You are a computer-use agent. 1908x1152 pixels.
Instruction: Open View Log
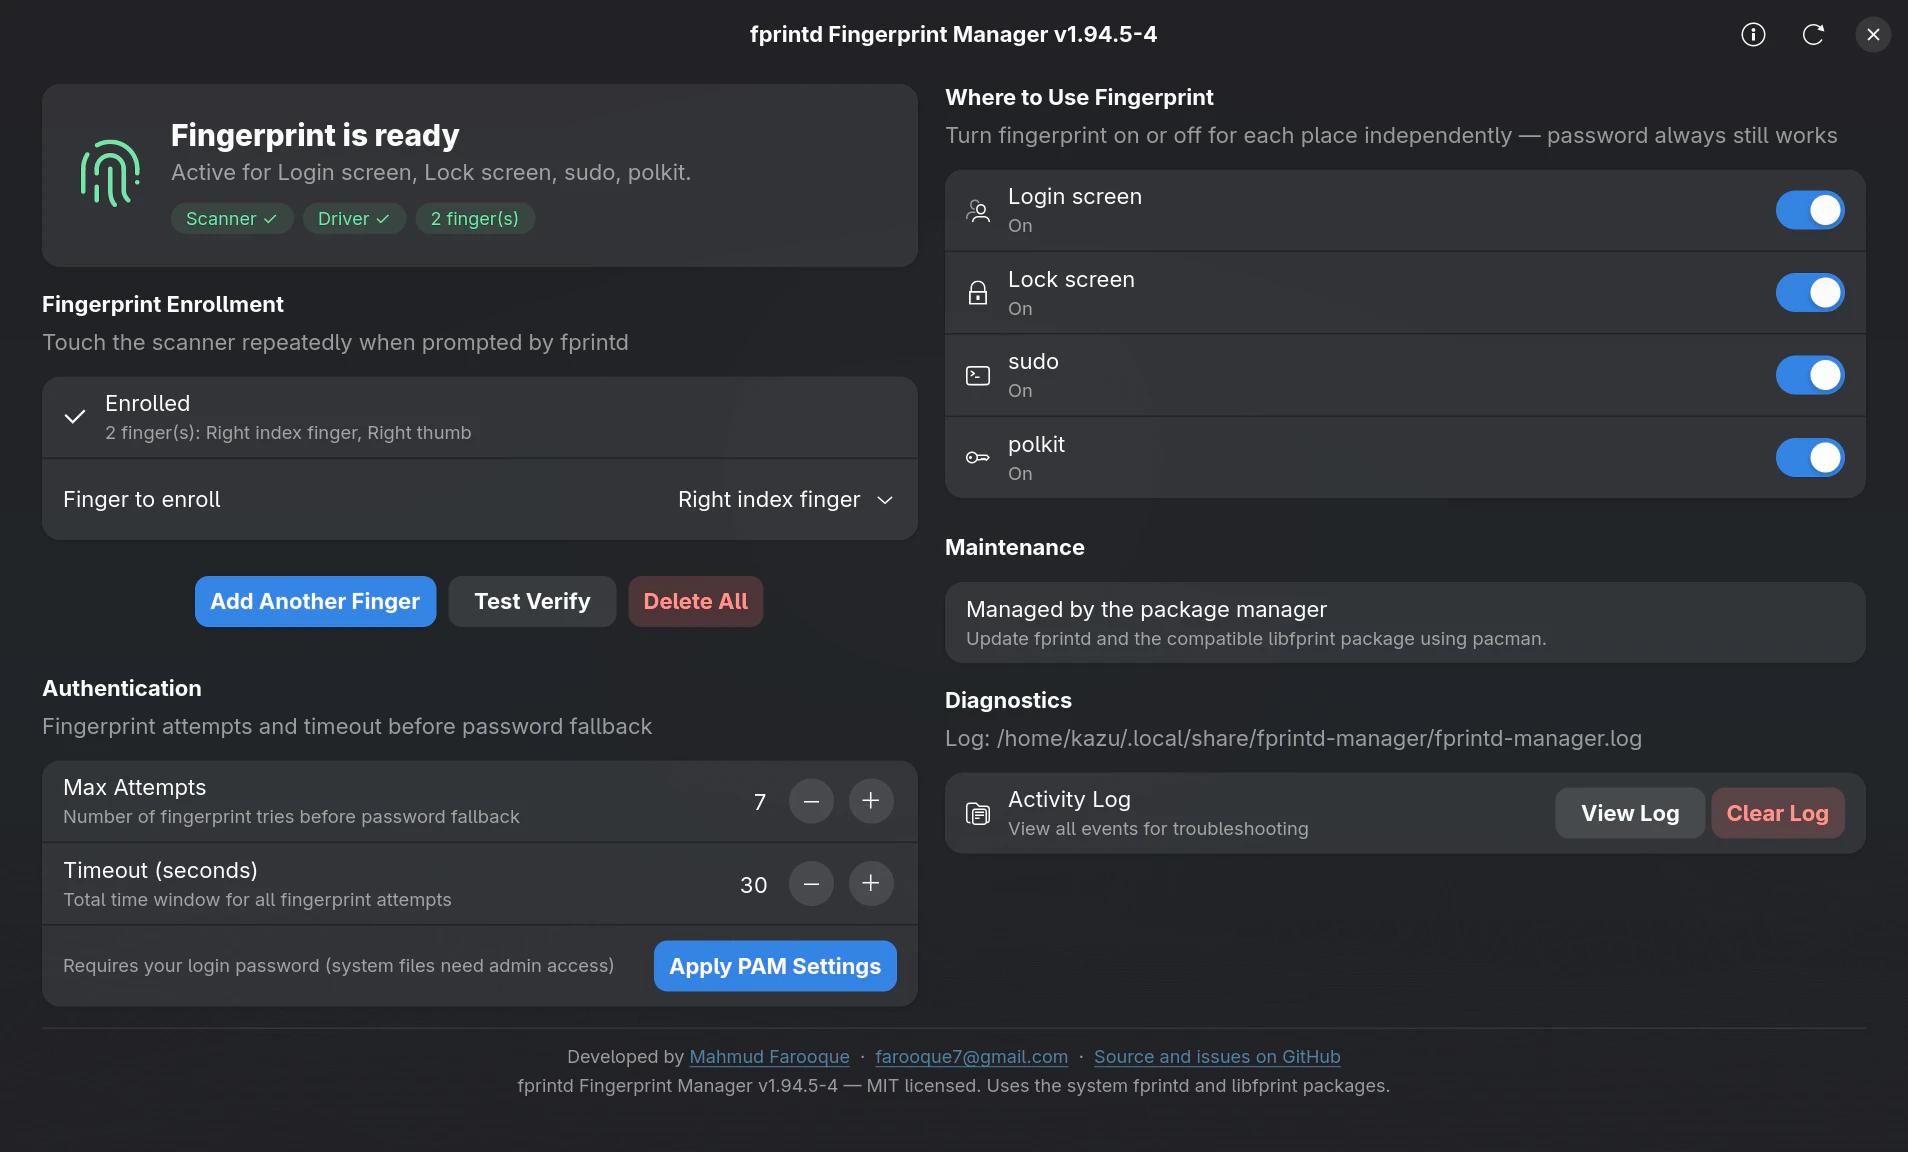(x=1630, y=814)
